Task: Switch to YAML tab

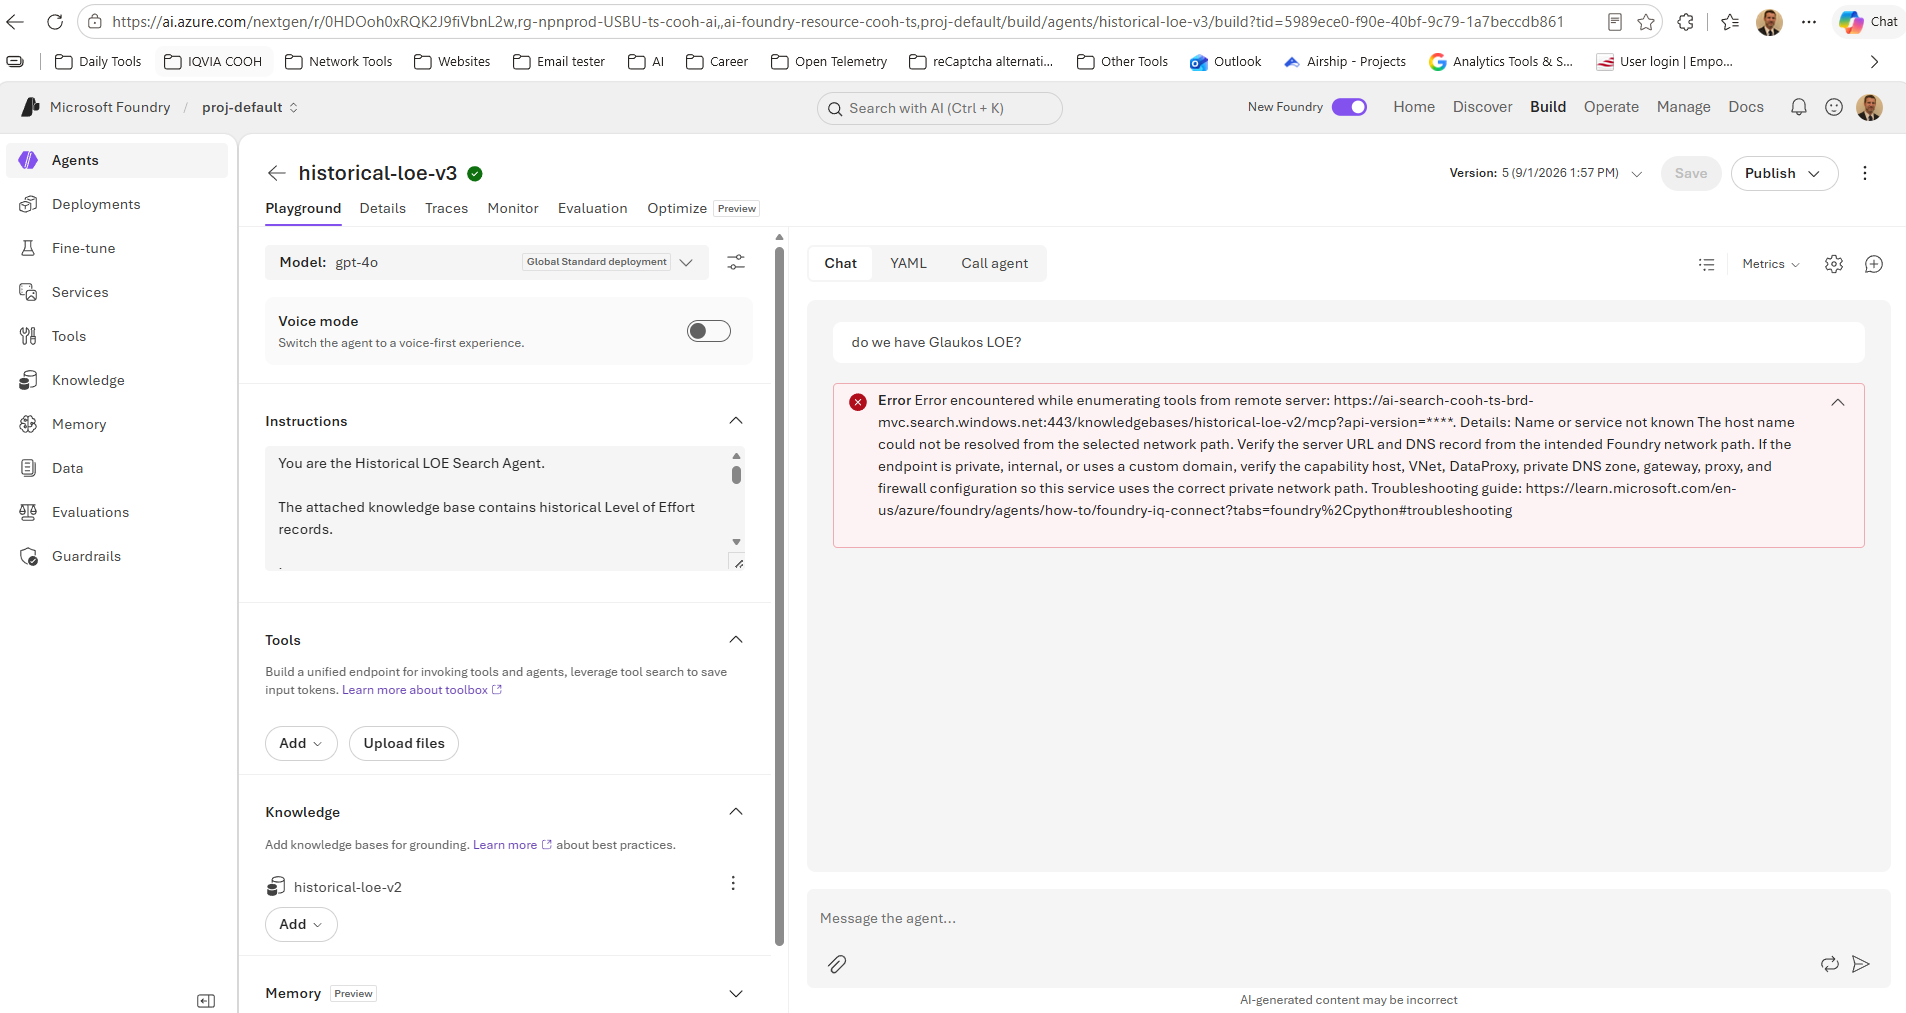Action: [908, 263]
